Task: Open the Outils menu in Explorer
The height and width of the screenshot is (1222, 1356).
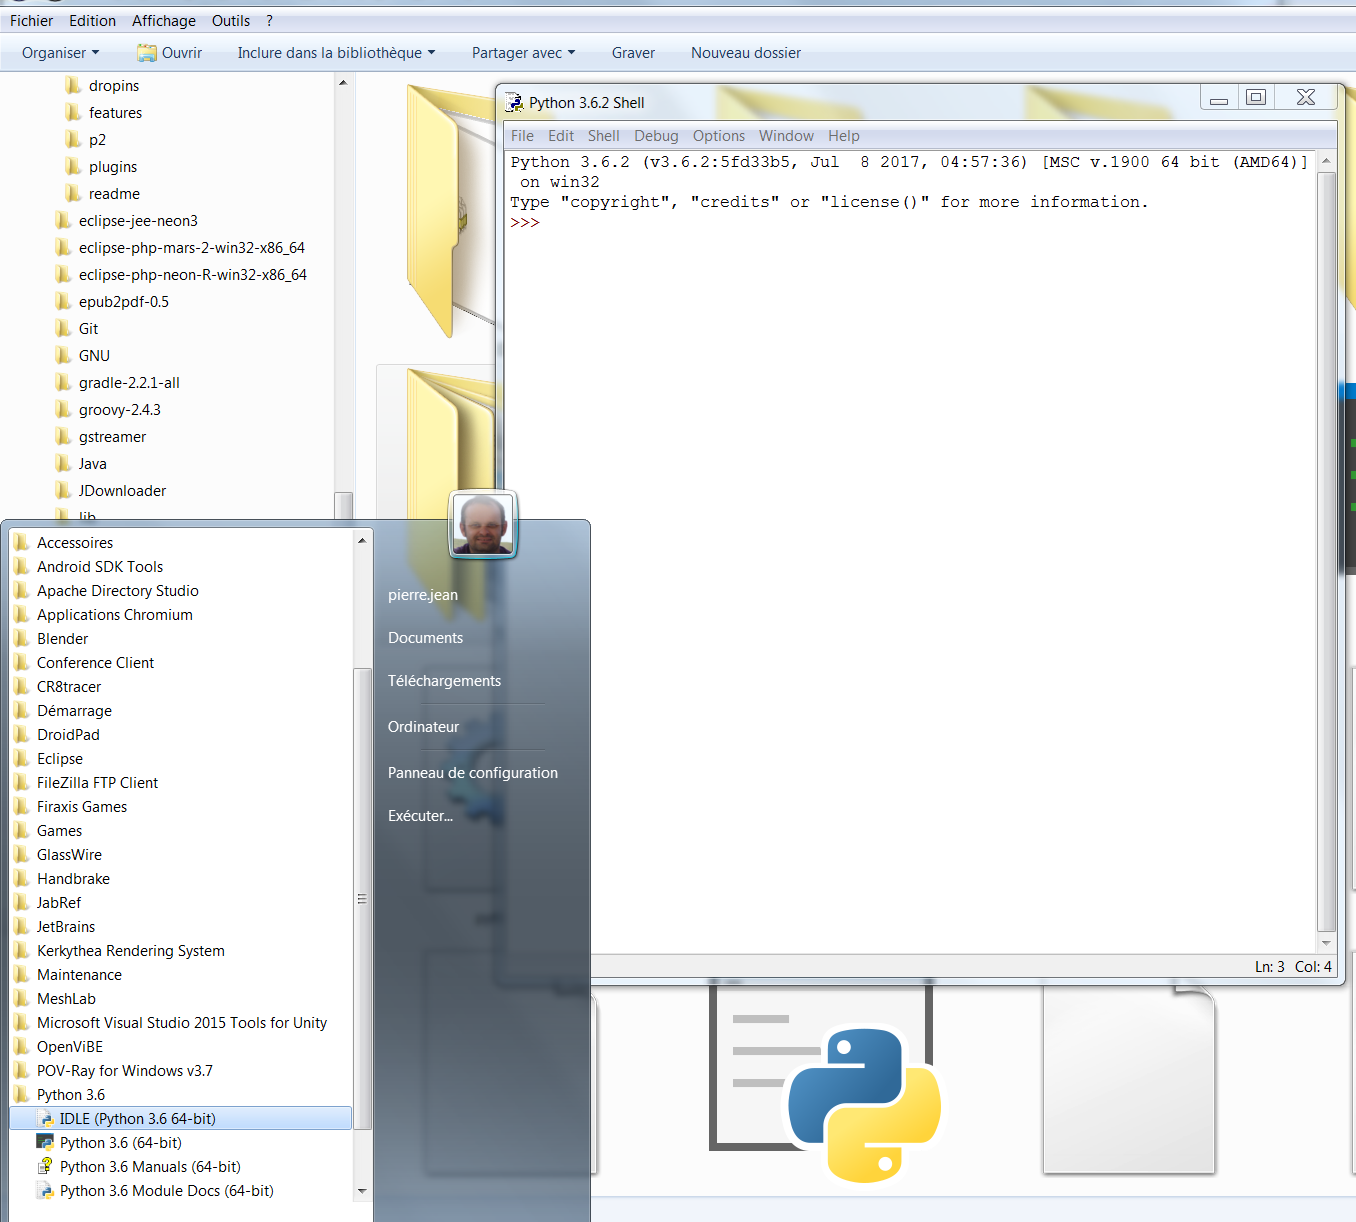Action: click(231, 21)
